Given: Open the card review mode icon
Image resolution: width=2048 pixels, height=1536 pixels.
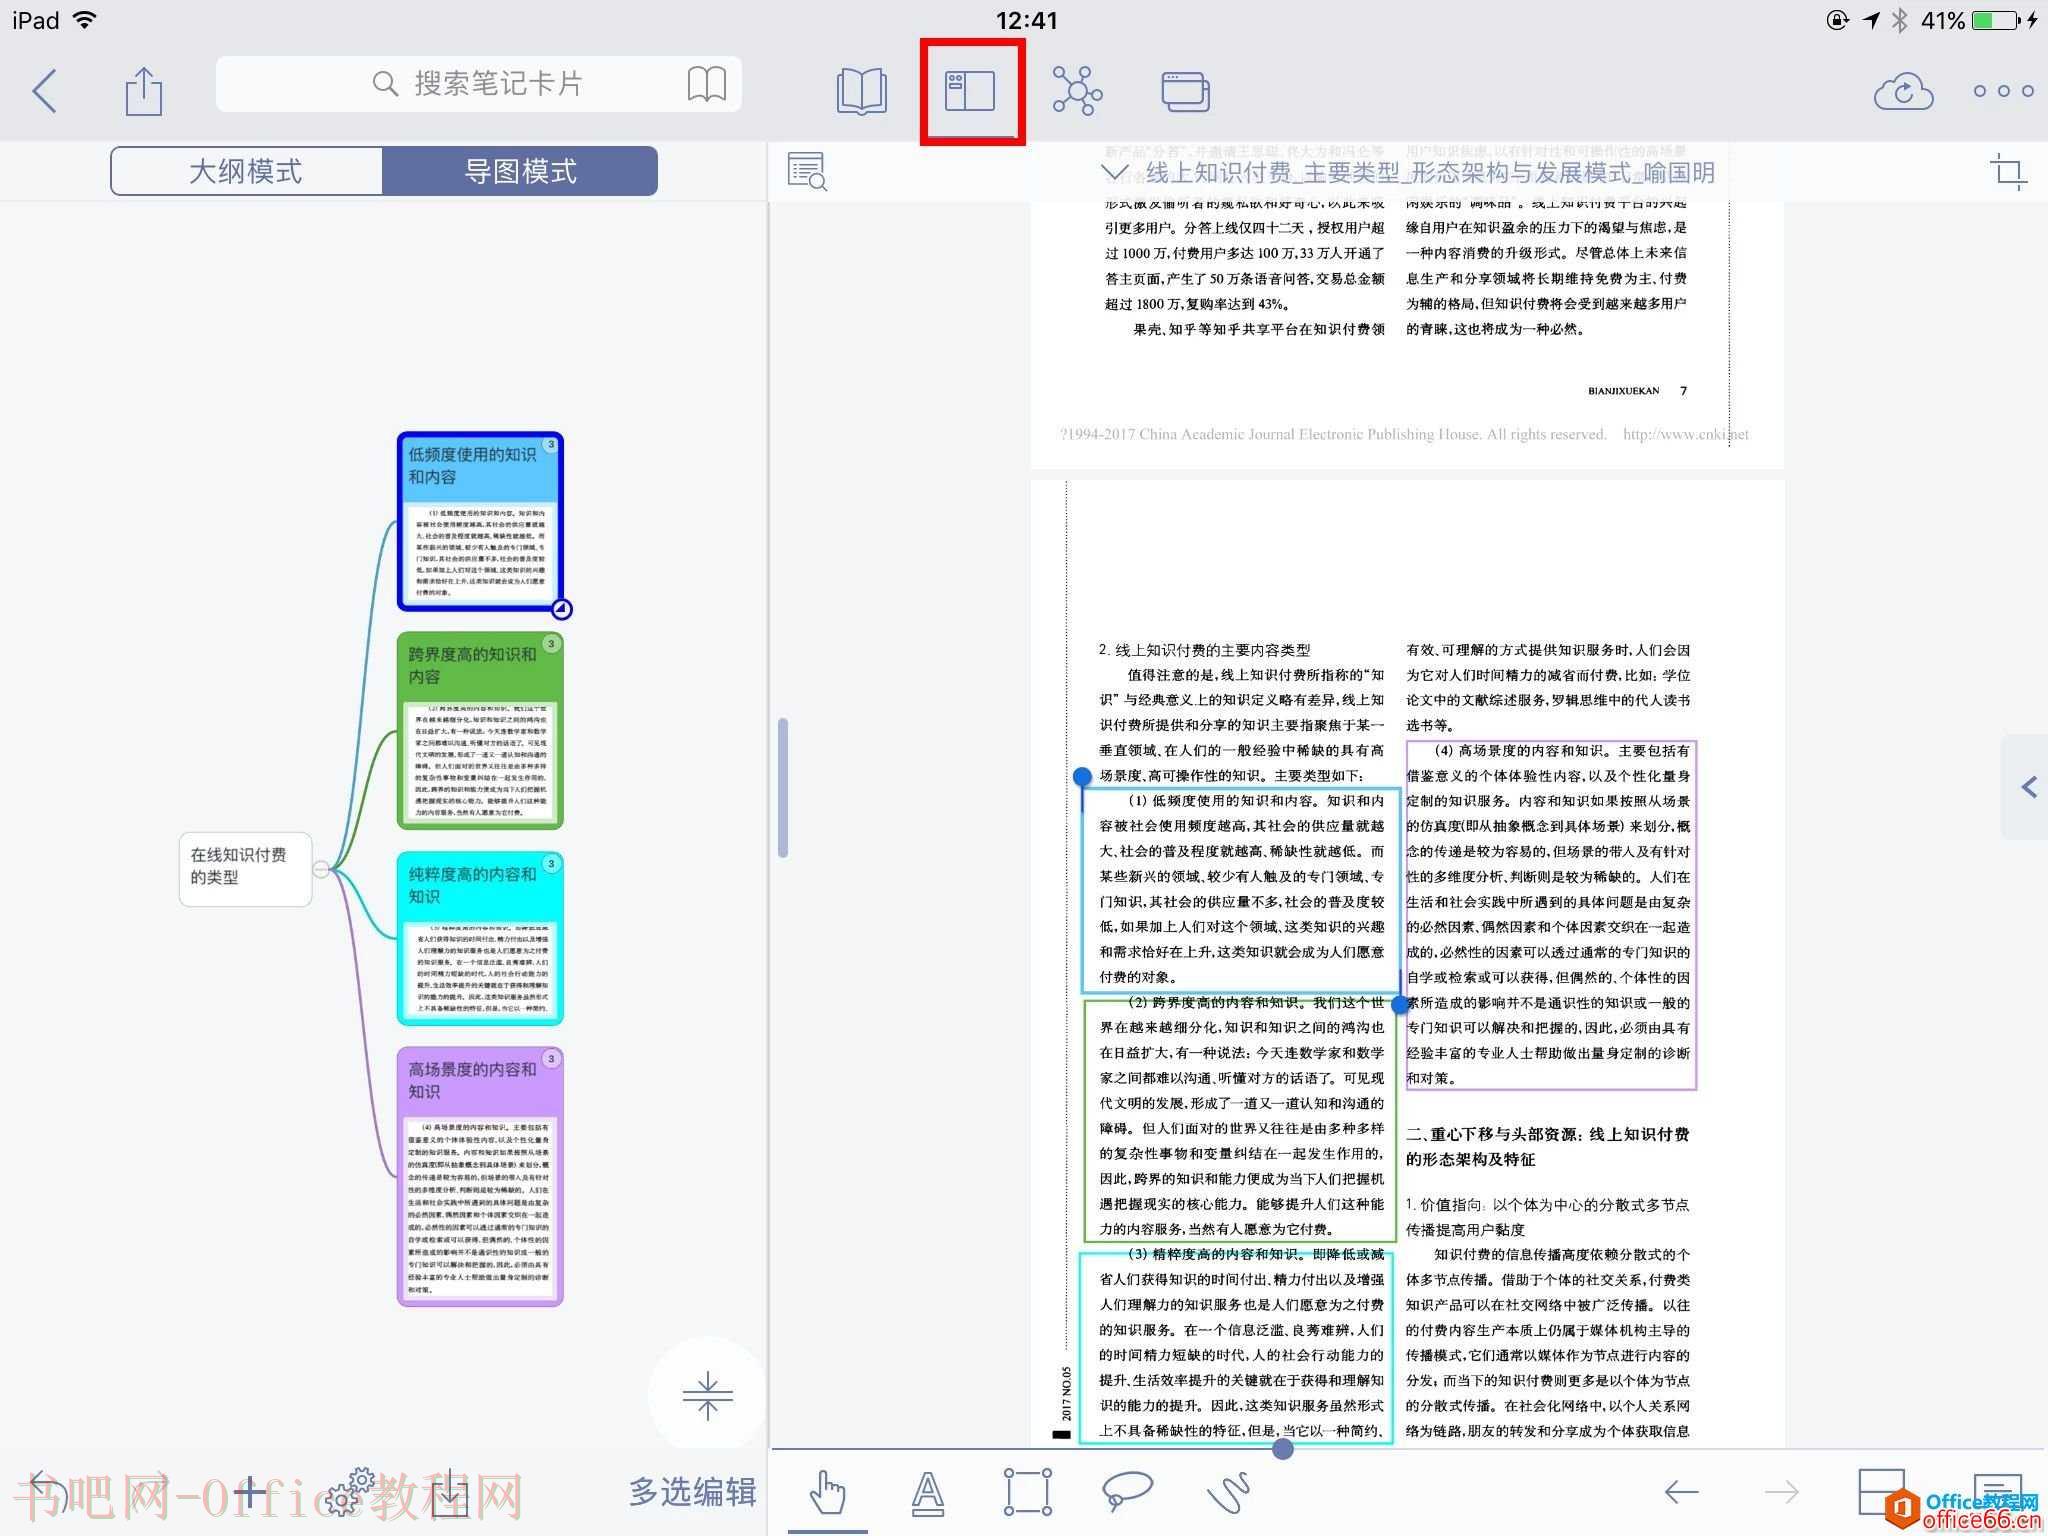Looking at the screenshot, I should [1185, 91].
